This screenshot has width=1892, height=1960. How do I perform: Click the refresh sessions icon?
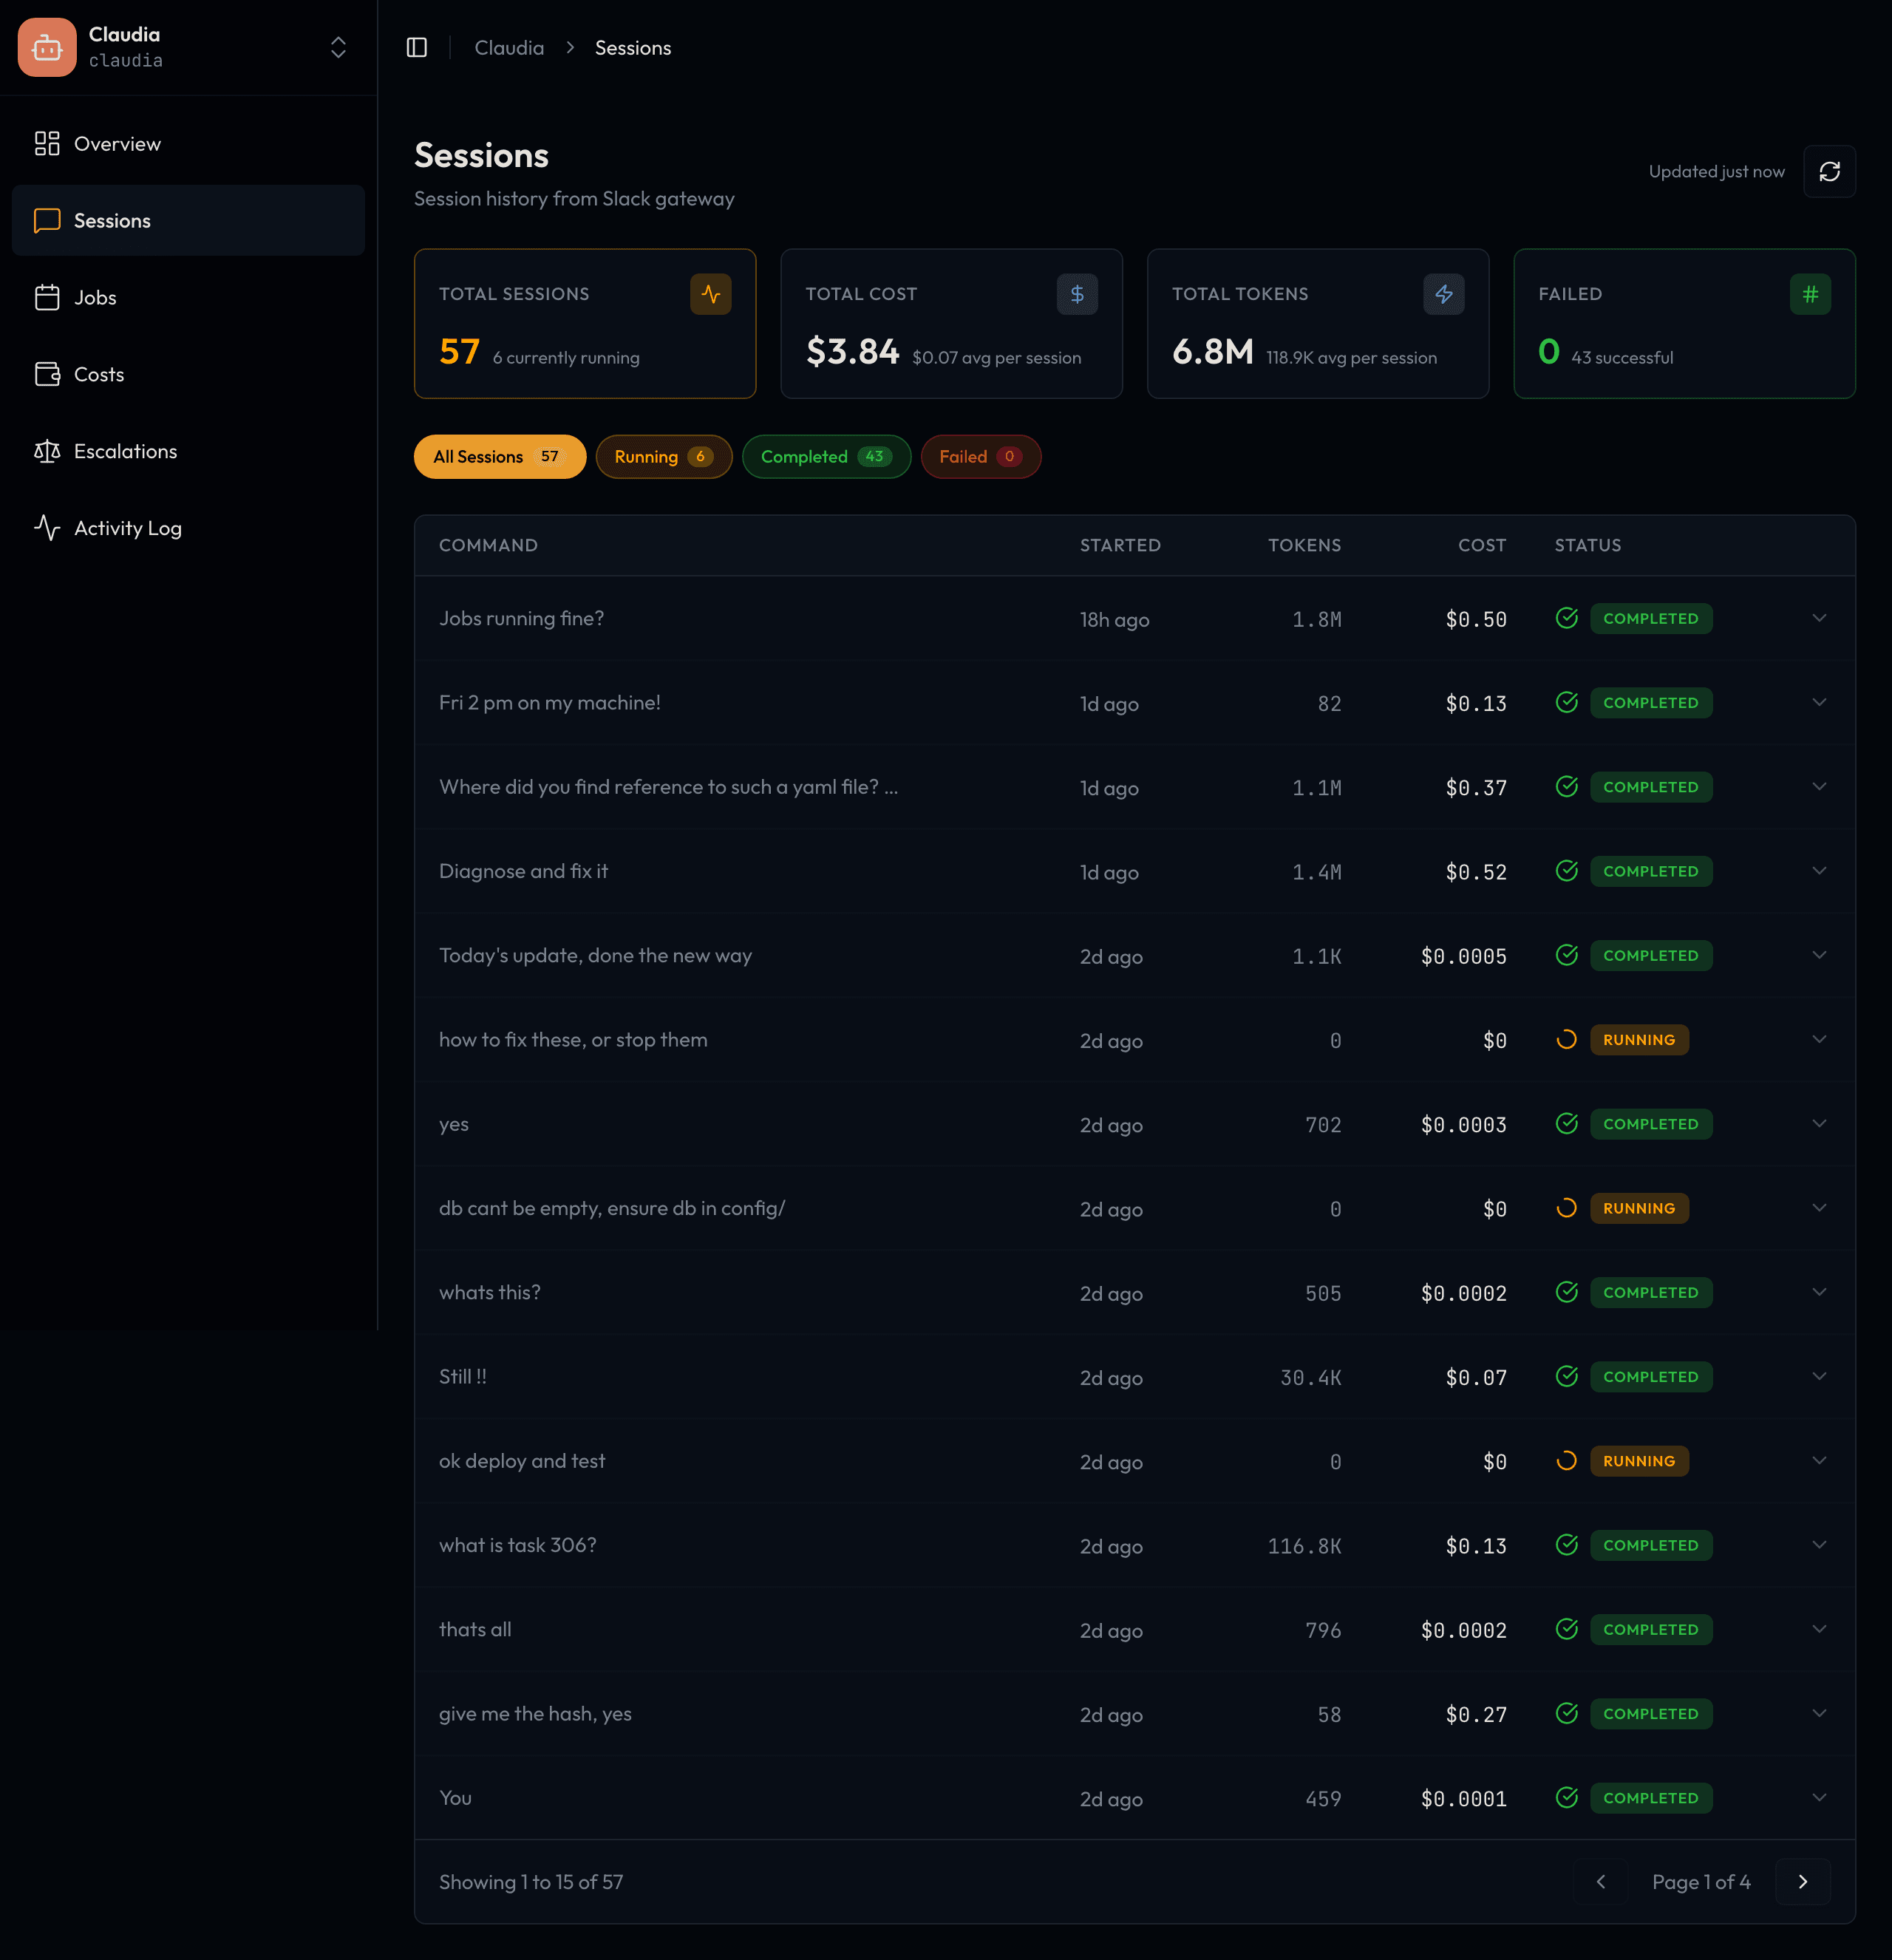tap(1830, 171)
